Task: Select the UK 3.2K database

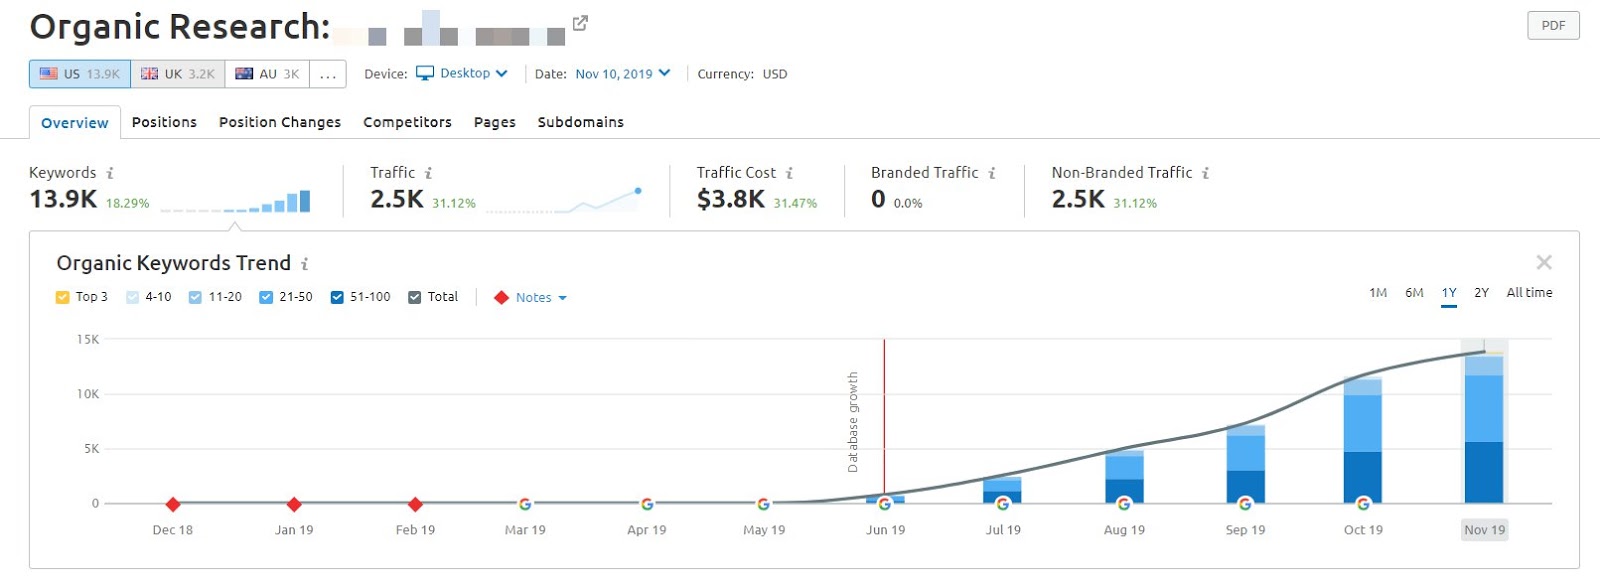Action: click(x=178, y=74)
